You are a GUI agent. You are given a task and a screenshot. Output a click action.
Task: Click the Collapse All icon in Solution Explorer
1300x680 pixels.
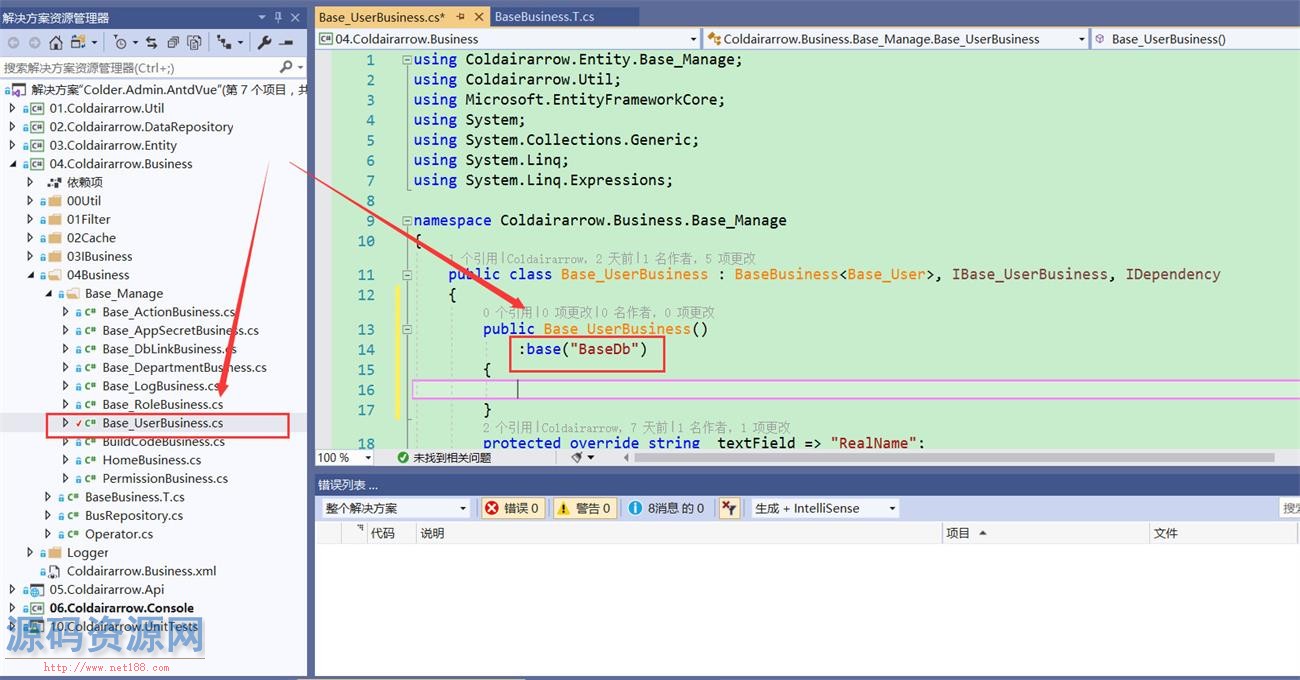(x=173, y=42)
